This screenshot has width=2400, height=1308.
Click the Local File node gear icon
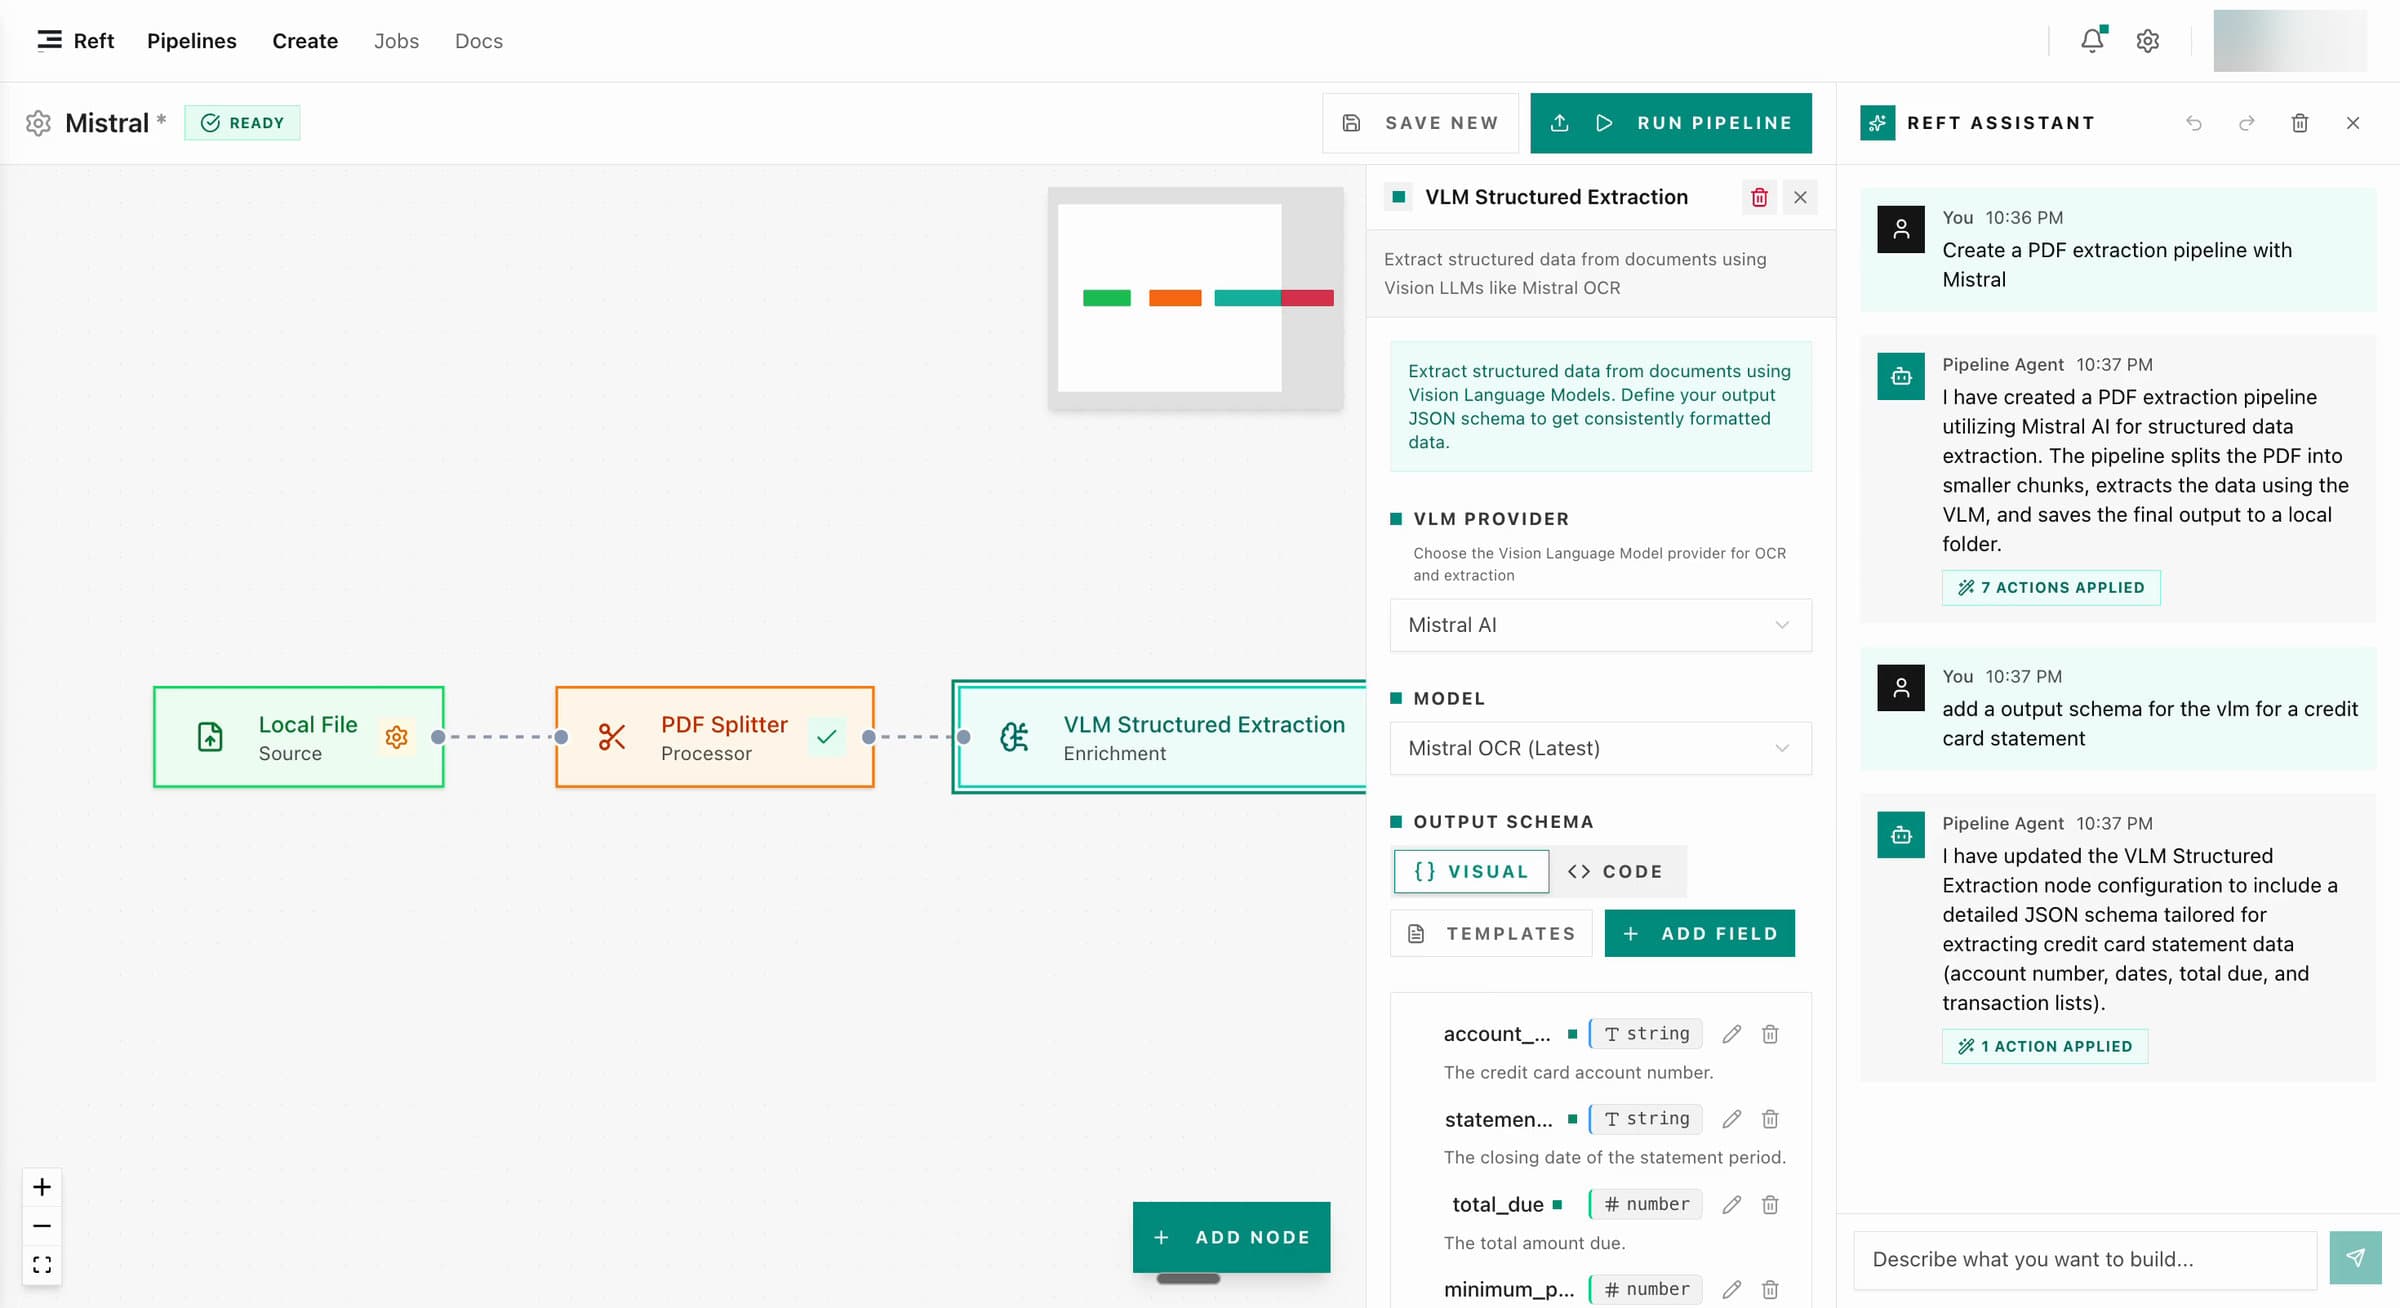pyautogui.click(x=396, y=737)
